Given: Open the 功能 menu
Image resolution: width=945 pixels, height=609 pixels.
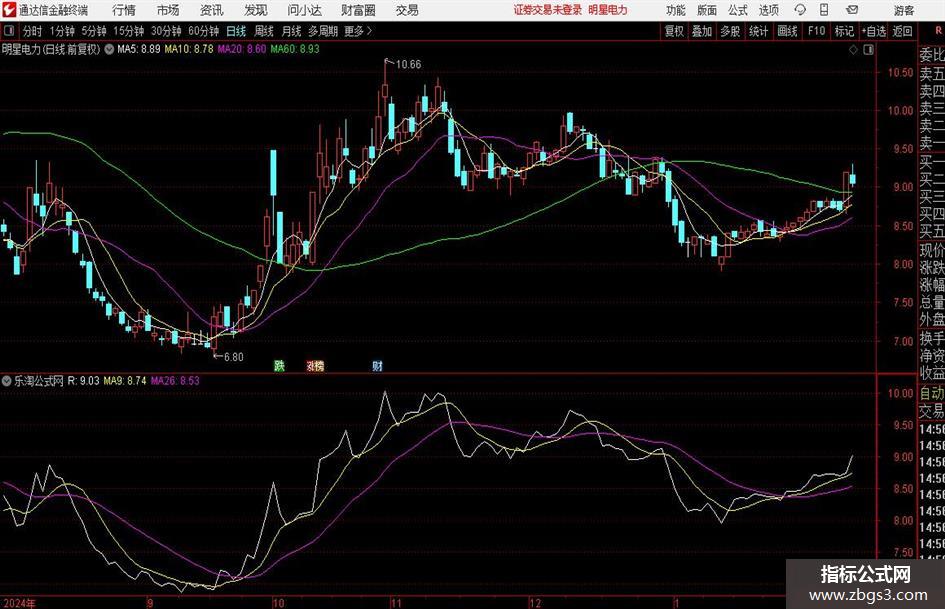Looking at the screenshot, I should point(676,10).
